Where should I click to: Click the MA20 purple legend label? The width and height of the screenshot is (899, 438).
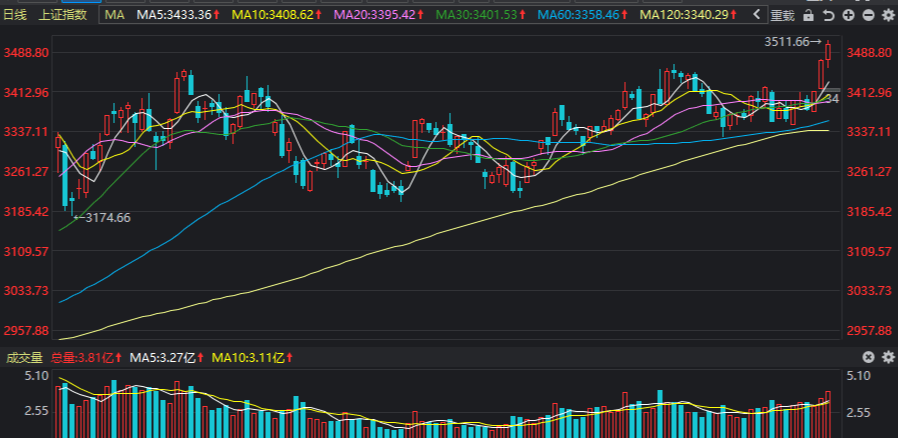tap(379, 15)
